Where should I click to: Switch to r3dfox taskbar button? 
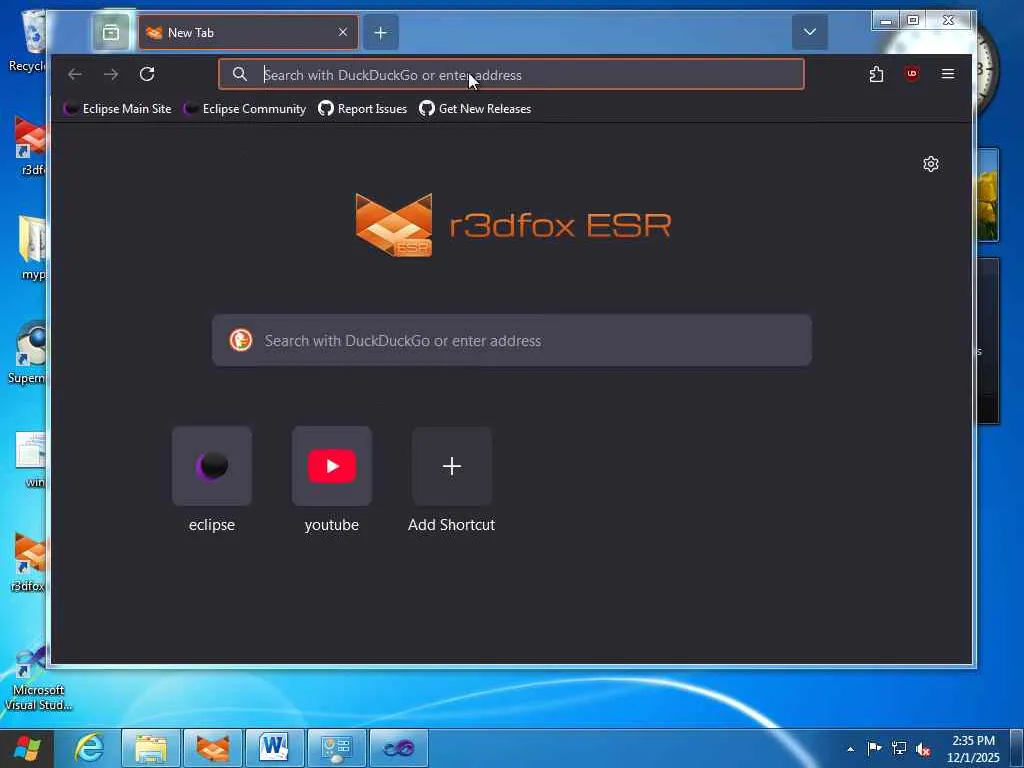coord(213,748)
